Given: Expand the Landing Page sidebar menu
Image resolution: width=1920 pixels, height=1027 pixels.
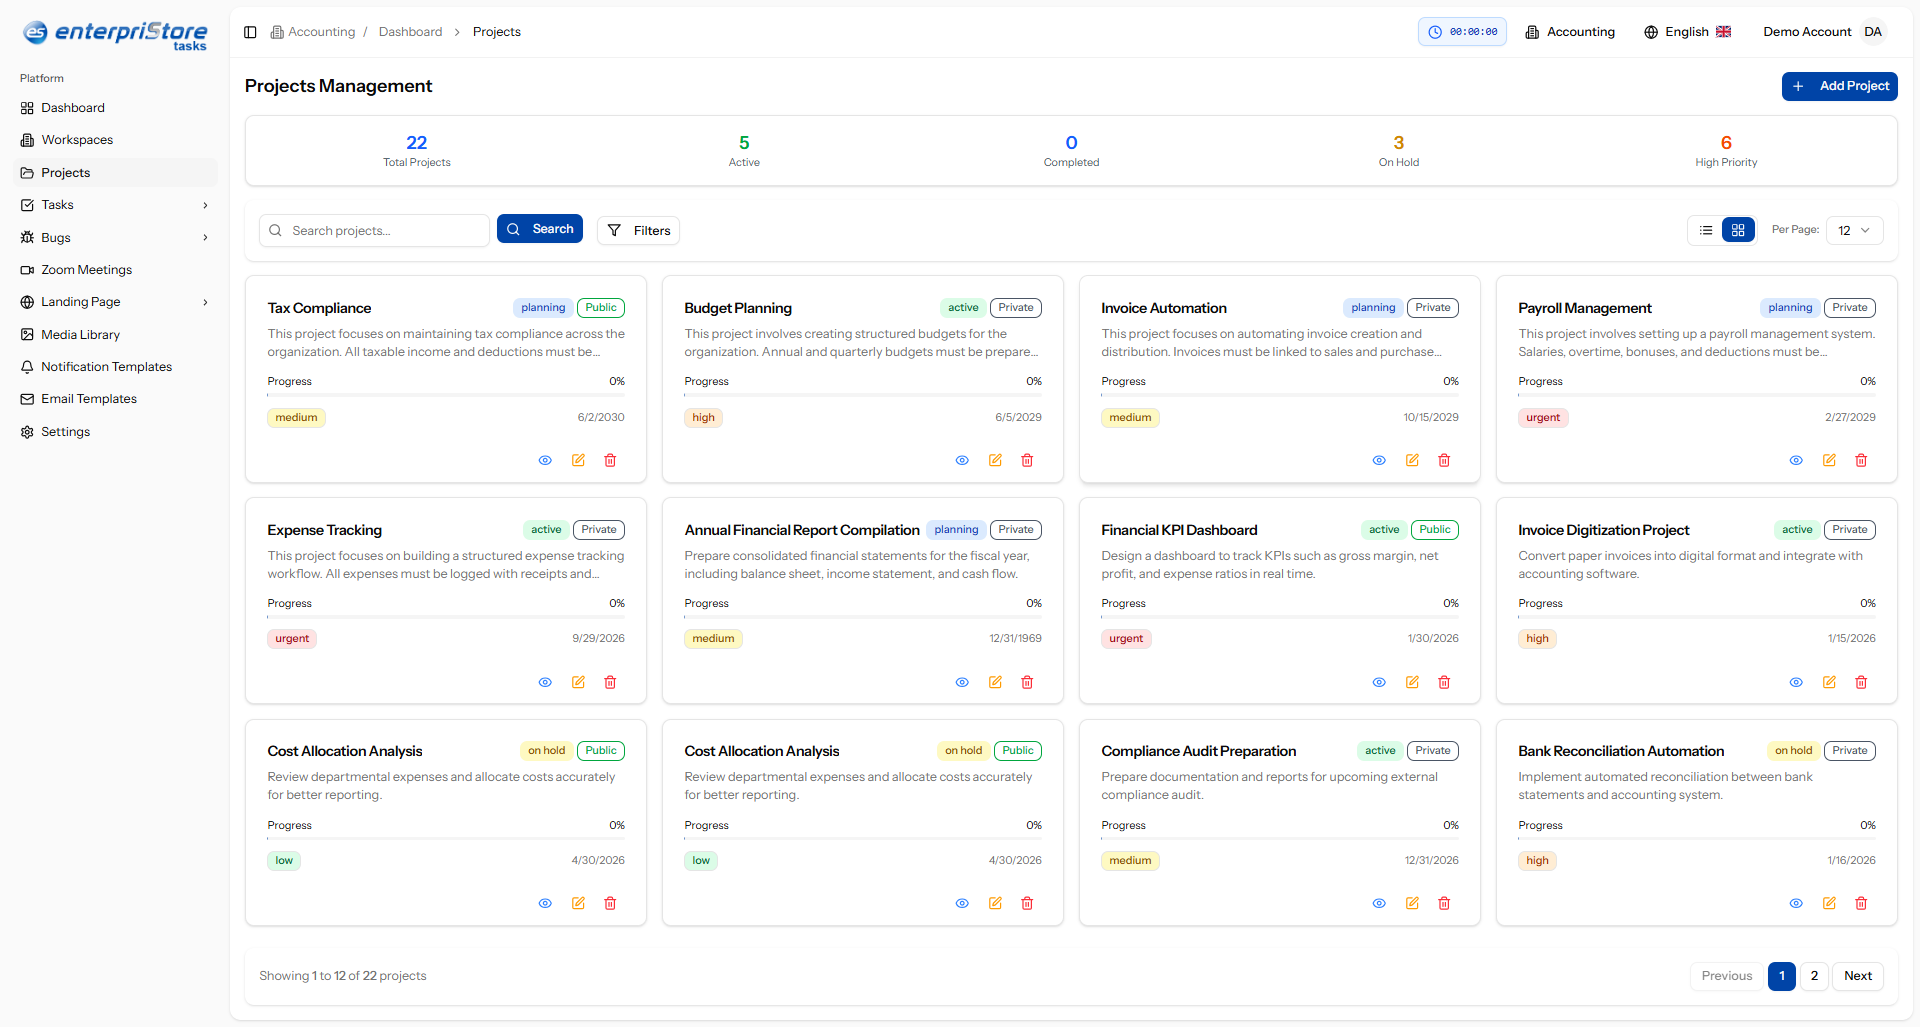Looking at the screenshot, I should pos(205,302).
